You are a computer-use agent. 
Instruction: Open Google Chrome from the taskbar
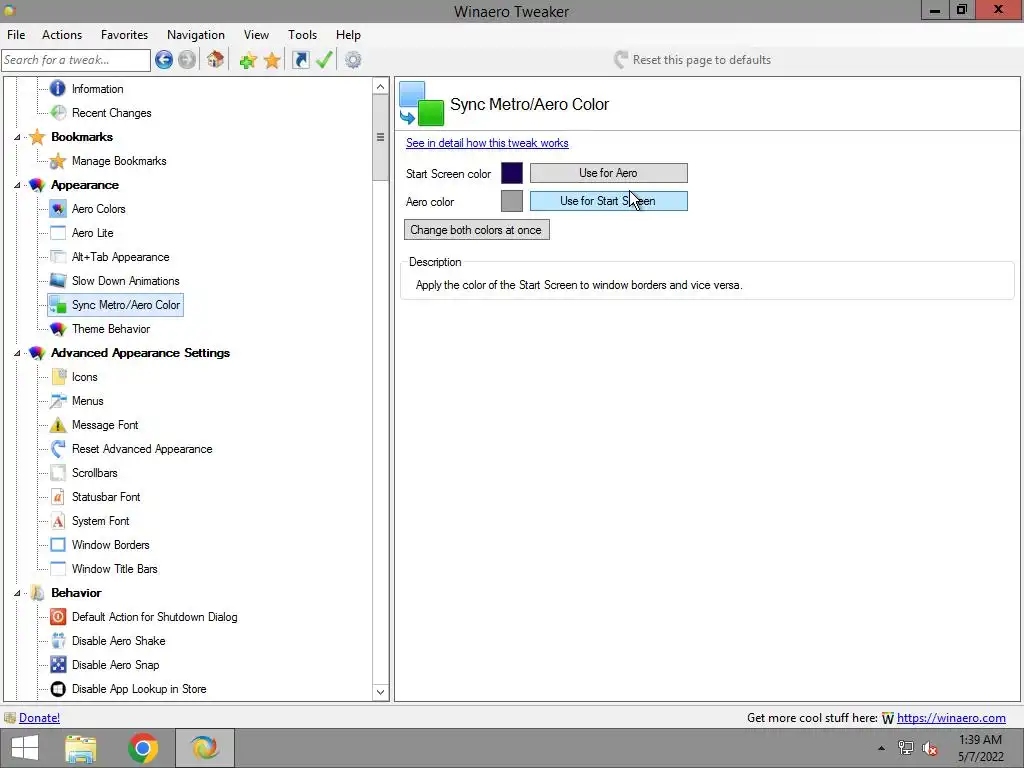pyautogui.click(x=143, y=748)
